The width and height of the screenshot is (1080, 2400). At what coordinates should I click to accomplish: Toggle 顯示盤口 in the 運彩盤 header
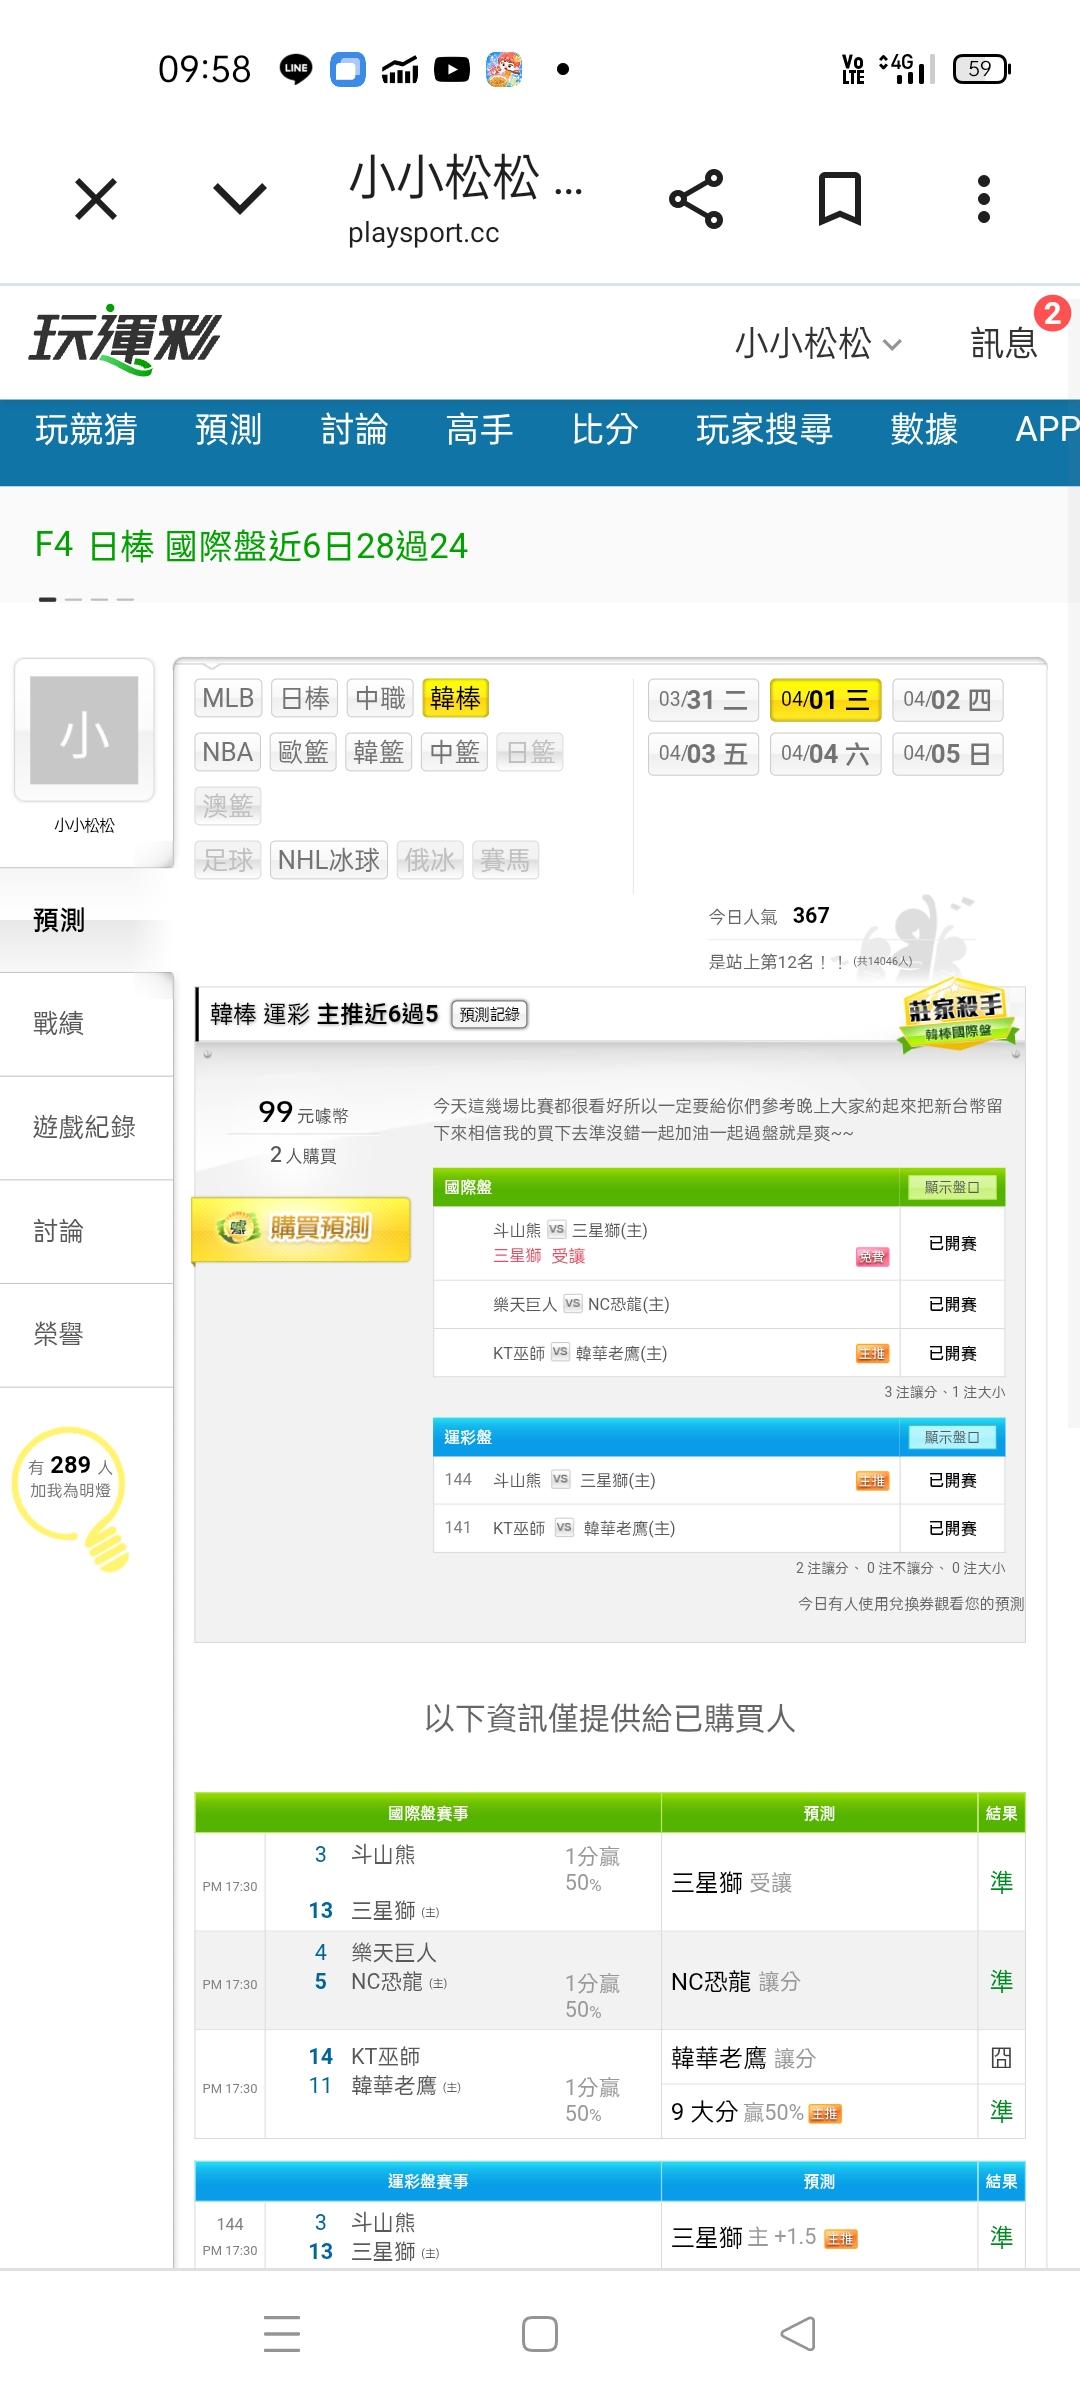coord(951,1437)
